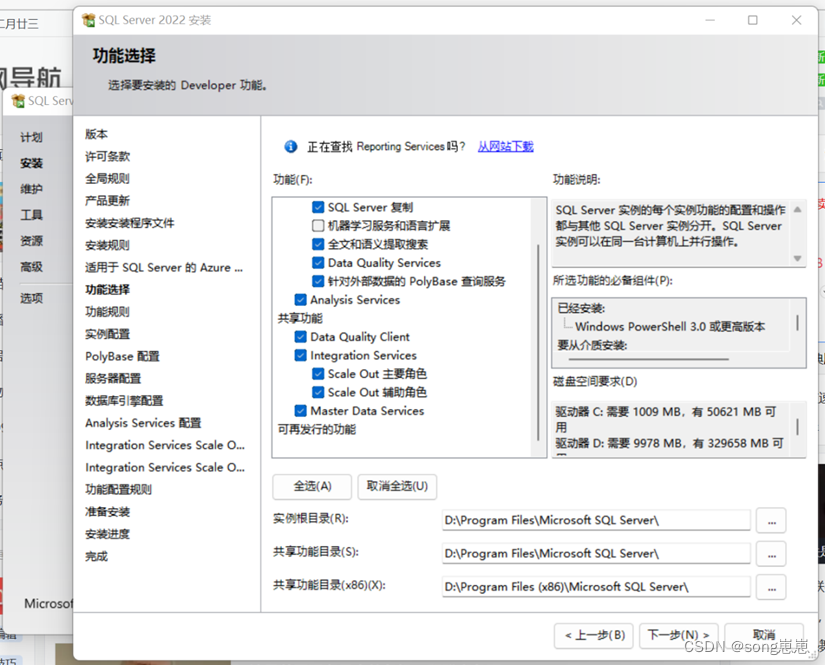Open 安装 in the background installer window
The height and width of the screenshot is (665, 825).
32,163
